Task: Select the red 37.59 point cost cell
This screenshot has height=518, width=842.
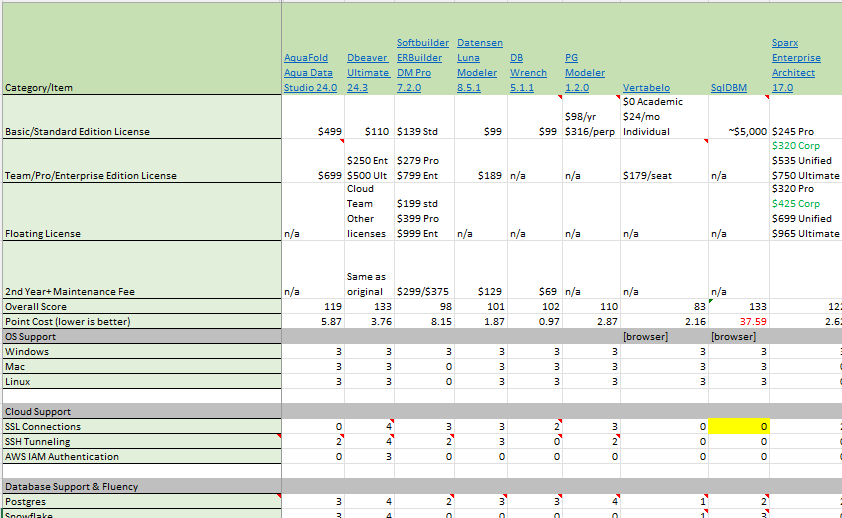Action: pos(738,322)
